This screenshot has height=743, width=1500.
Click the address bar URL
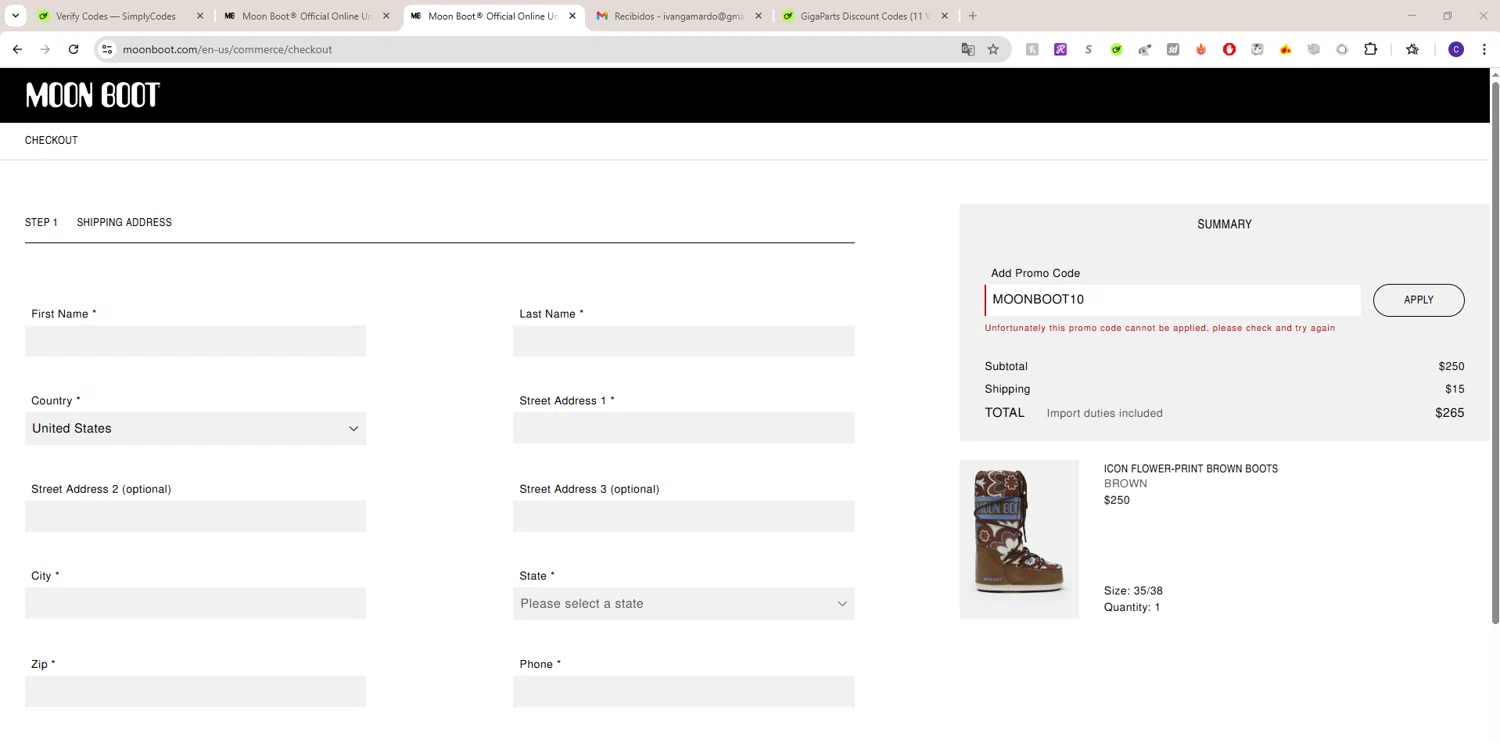227,49
